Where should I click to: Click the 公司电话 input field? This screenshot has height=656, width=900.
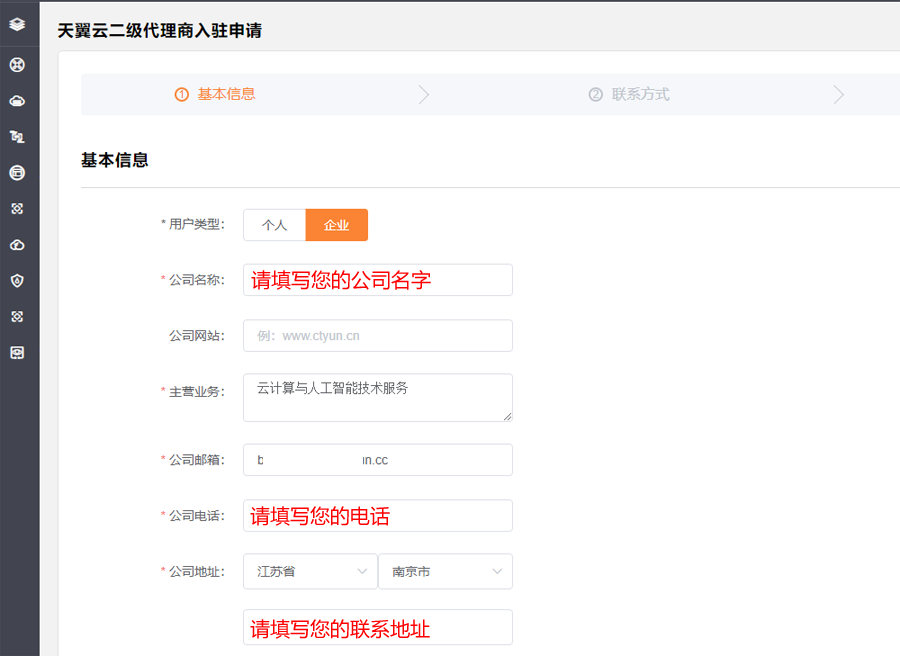378,515
